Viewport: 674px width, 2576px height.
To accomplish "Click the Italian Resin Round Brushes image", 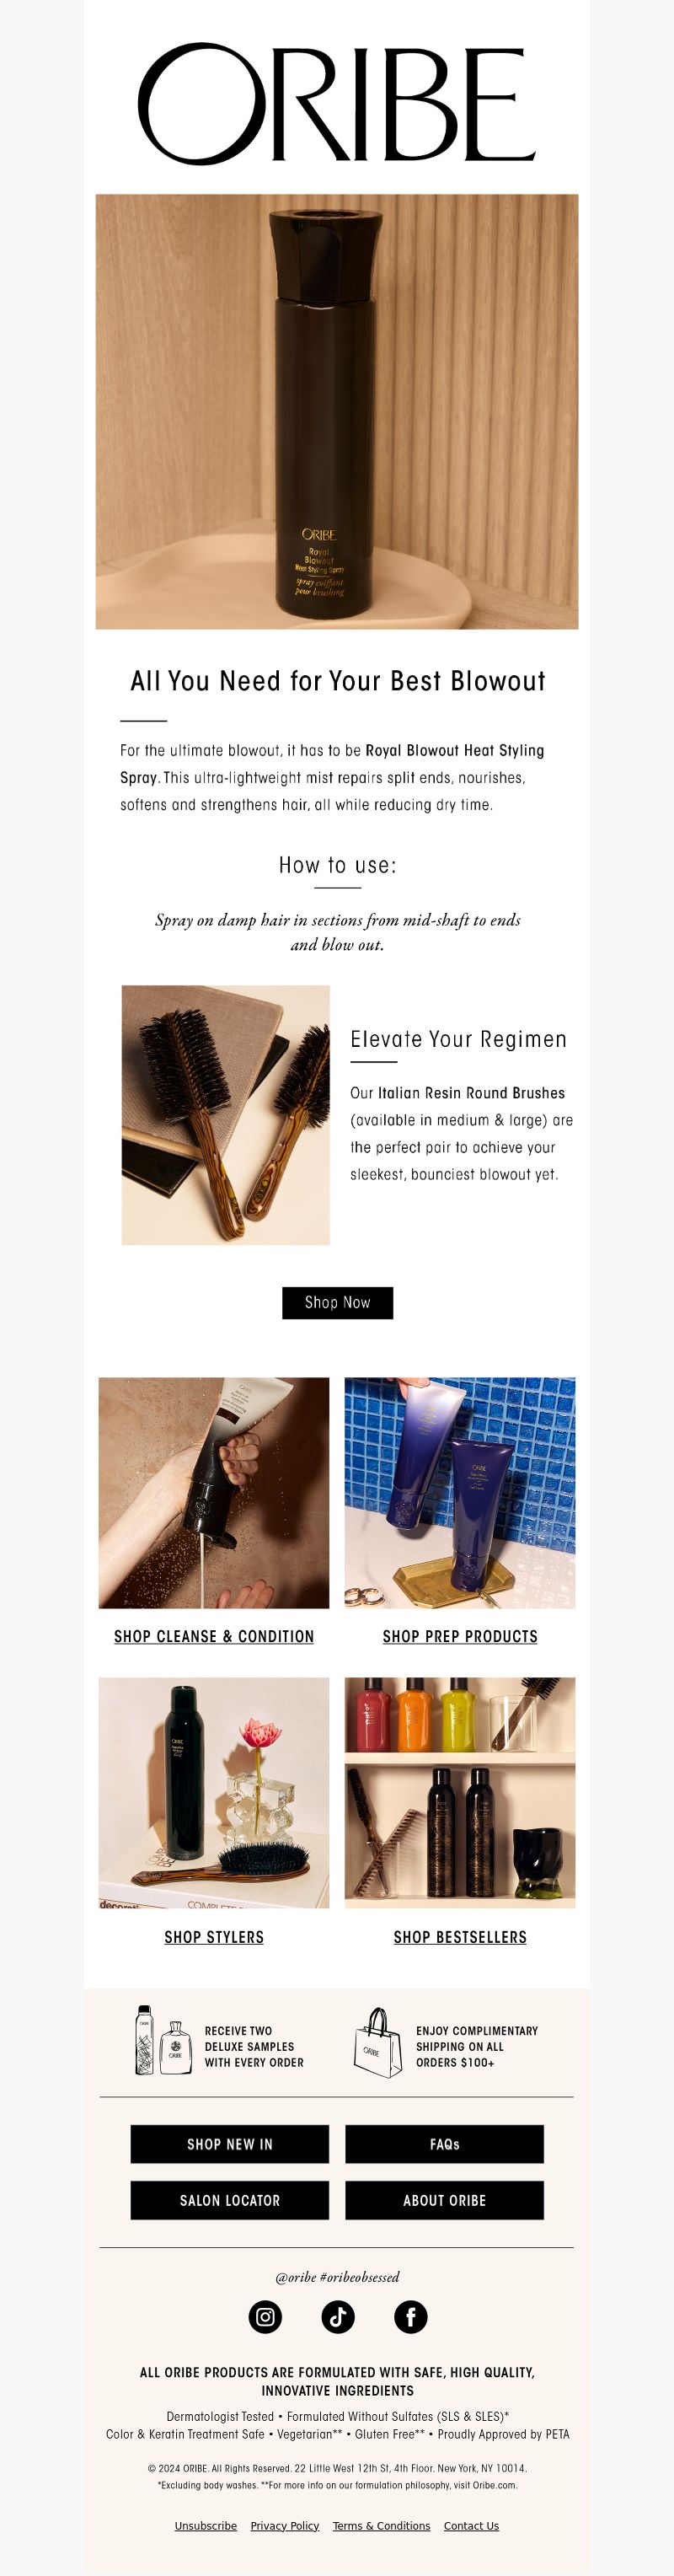I will click(226, 1115).
